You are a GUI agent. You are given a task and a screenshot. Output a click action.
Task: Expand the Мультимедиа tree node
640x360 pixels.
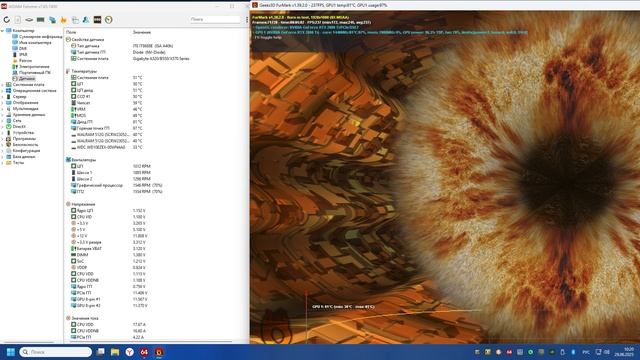coord(2,109)
